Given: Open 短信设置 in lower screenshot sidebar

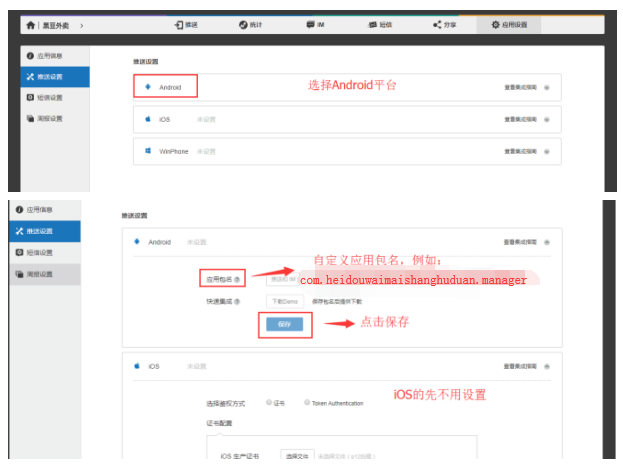Looking at the screenshot, I should tap(45, 253).
